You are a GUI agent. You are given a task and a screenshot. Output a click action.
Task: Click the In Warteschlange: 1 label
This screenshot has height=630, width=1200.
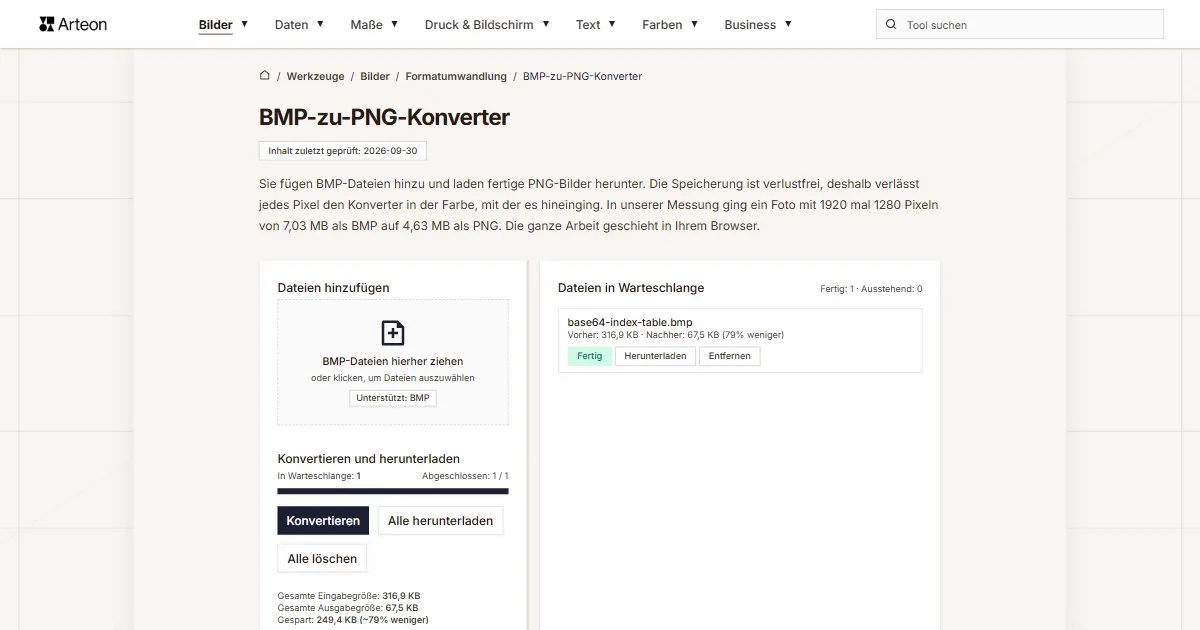pyautogui.click(x=319, y=476)
